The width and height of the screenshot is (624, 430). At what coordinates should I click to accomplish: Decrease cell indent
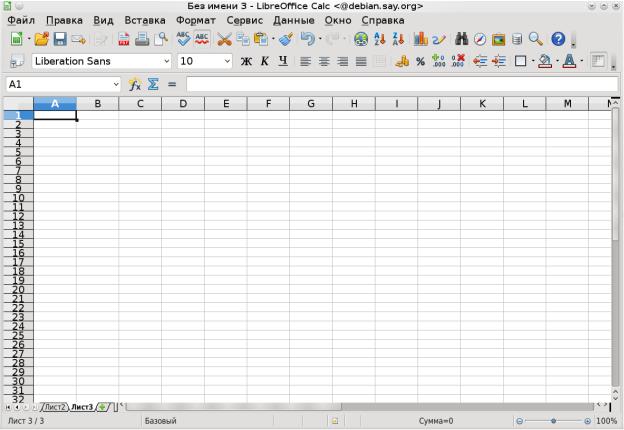pyautogui.click(x=480, y=61)
